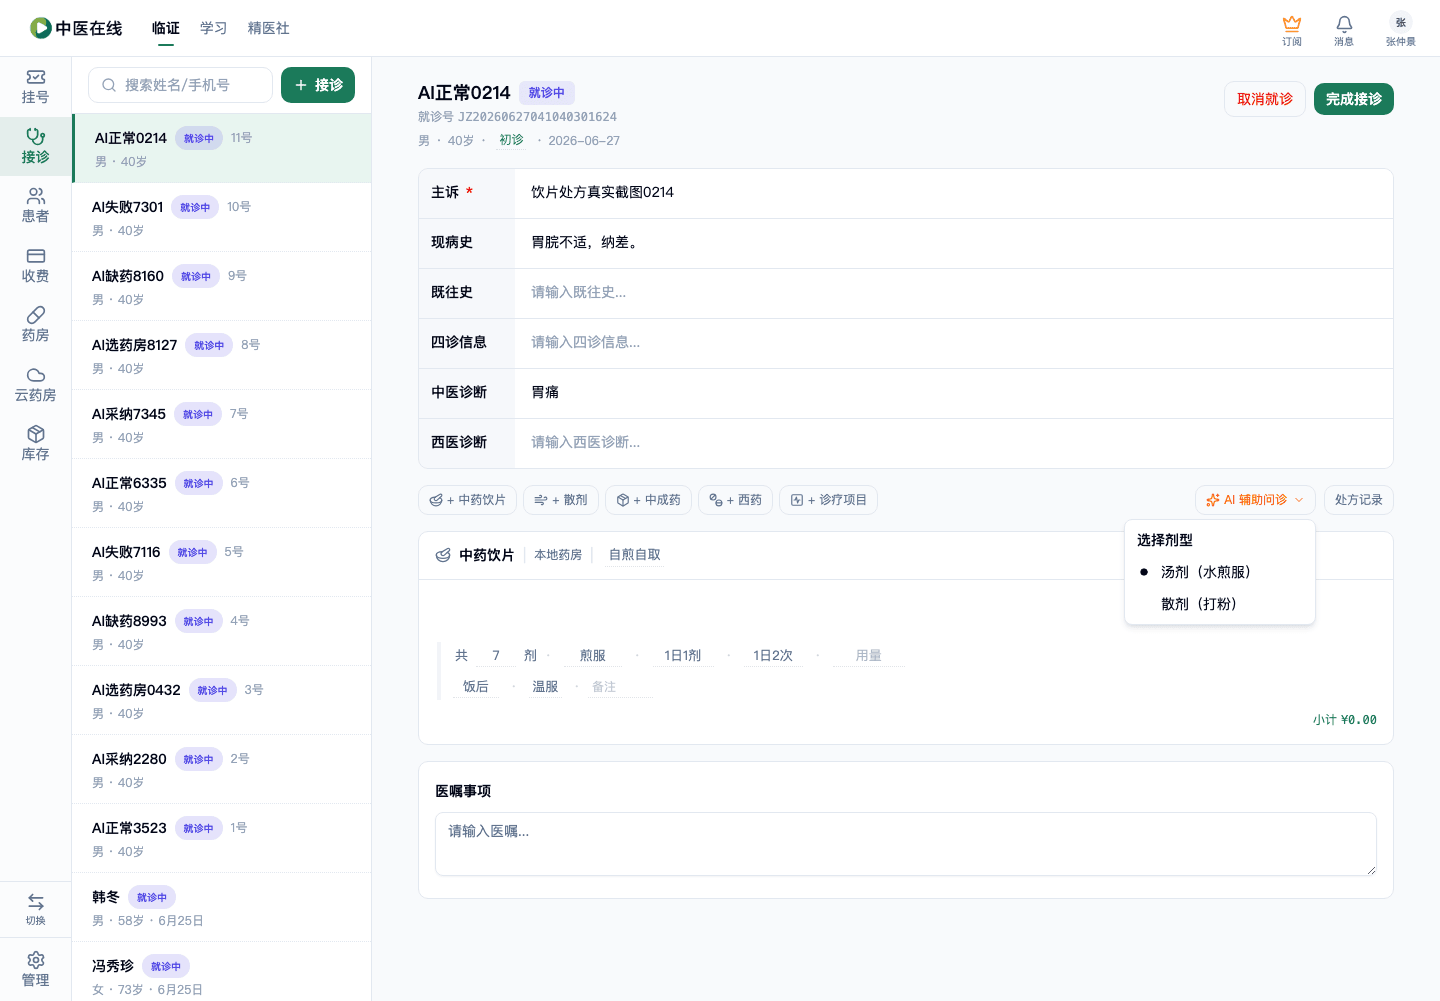Open the 1日1剂 frequency dropdown
1440x1001 pixels.
coord(683,656)
